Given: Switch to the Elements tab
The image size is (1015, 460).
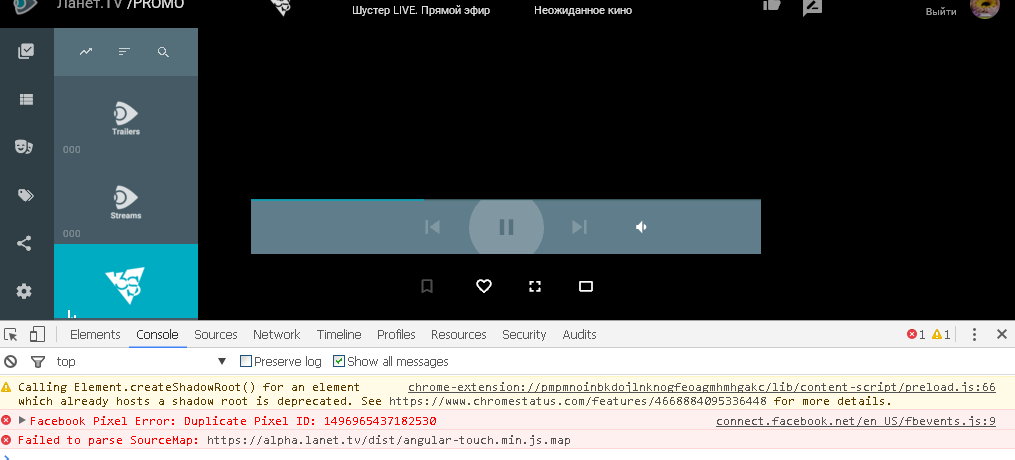Looking at the screenshot, I should coord(95,334).
